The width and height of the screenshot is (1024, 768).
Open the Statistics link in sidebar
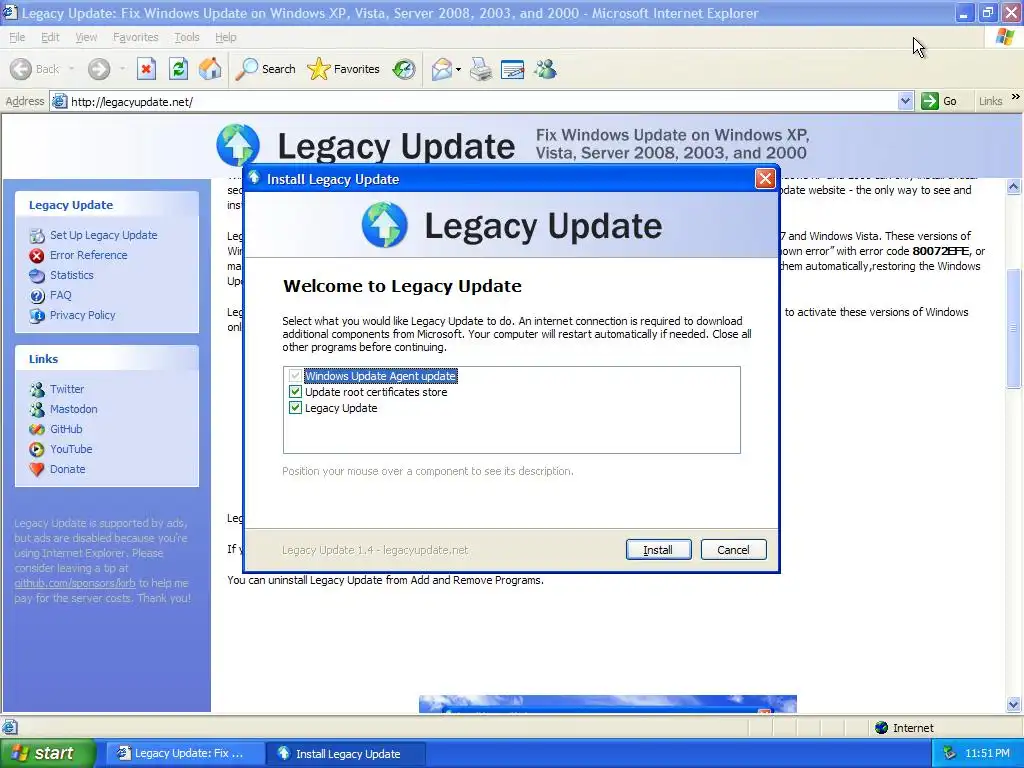click(72, 276)
